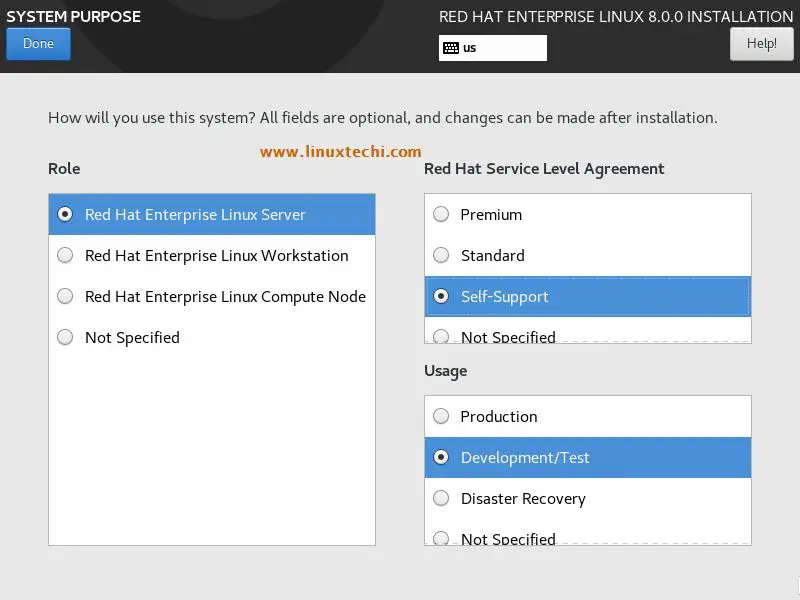
Task: Select Not Specified under Role
Action: [212, 337]
